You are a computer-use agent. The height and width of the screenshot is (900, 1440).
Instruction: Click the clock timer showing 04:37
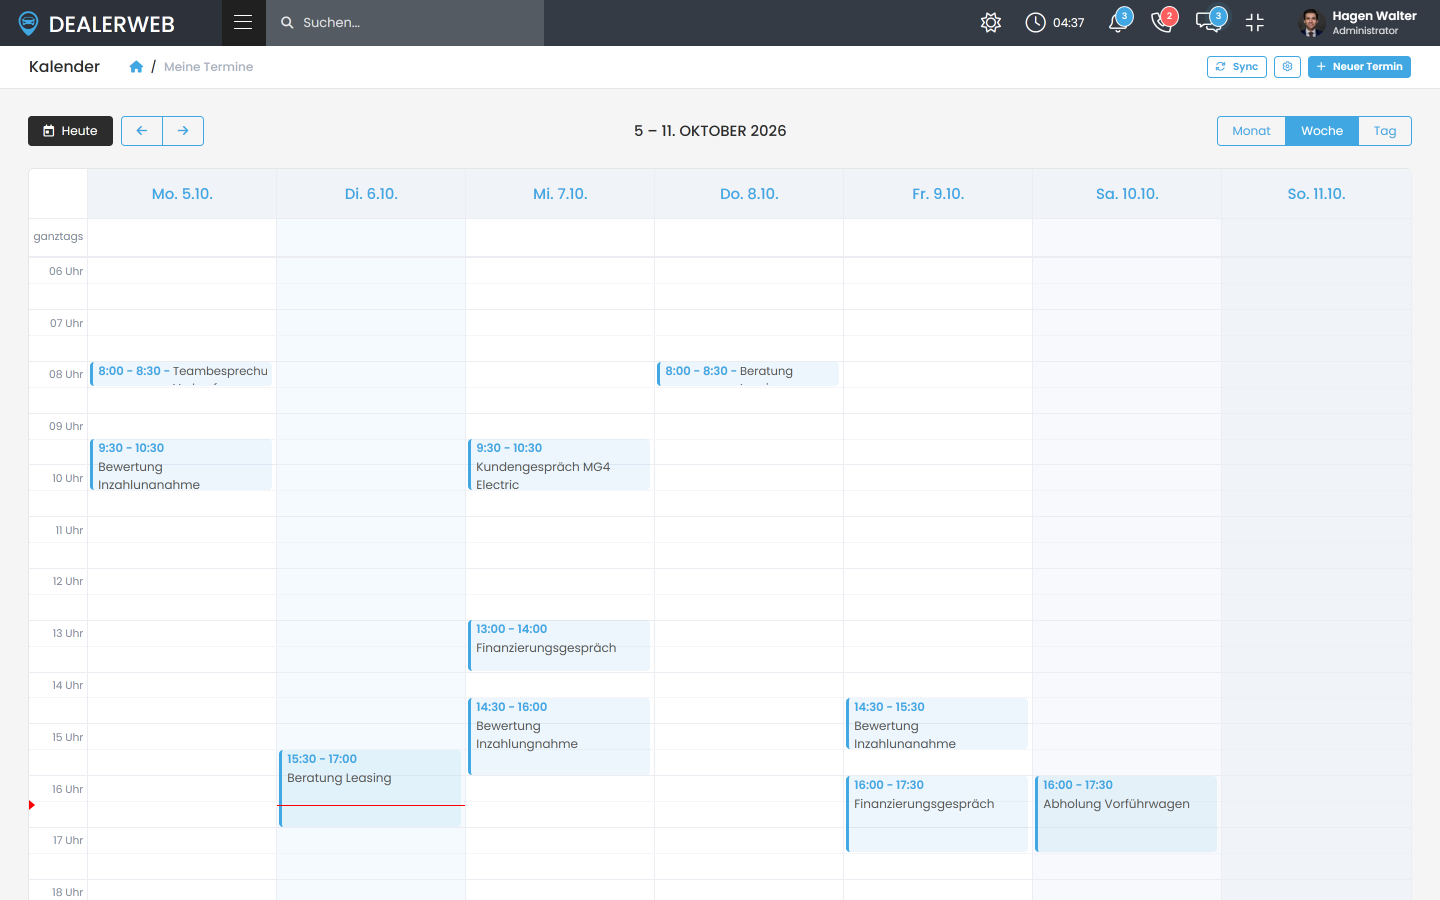click(x=1055, y=22)
